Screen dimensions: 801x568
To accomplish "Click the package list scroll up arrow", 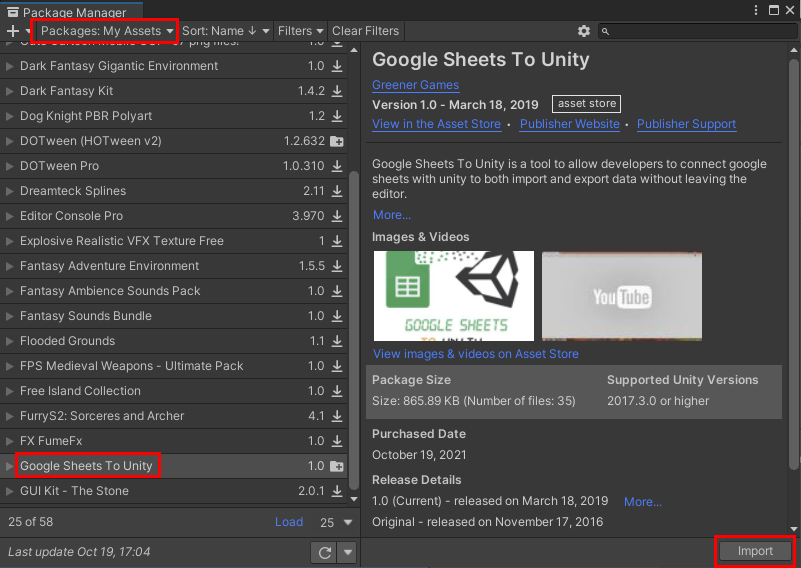I will 354,50.
